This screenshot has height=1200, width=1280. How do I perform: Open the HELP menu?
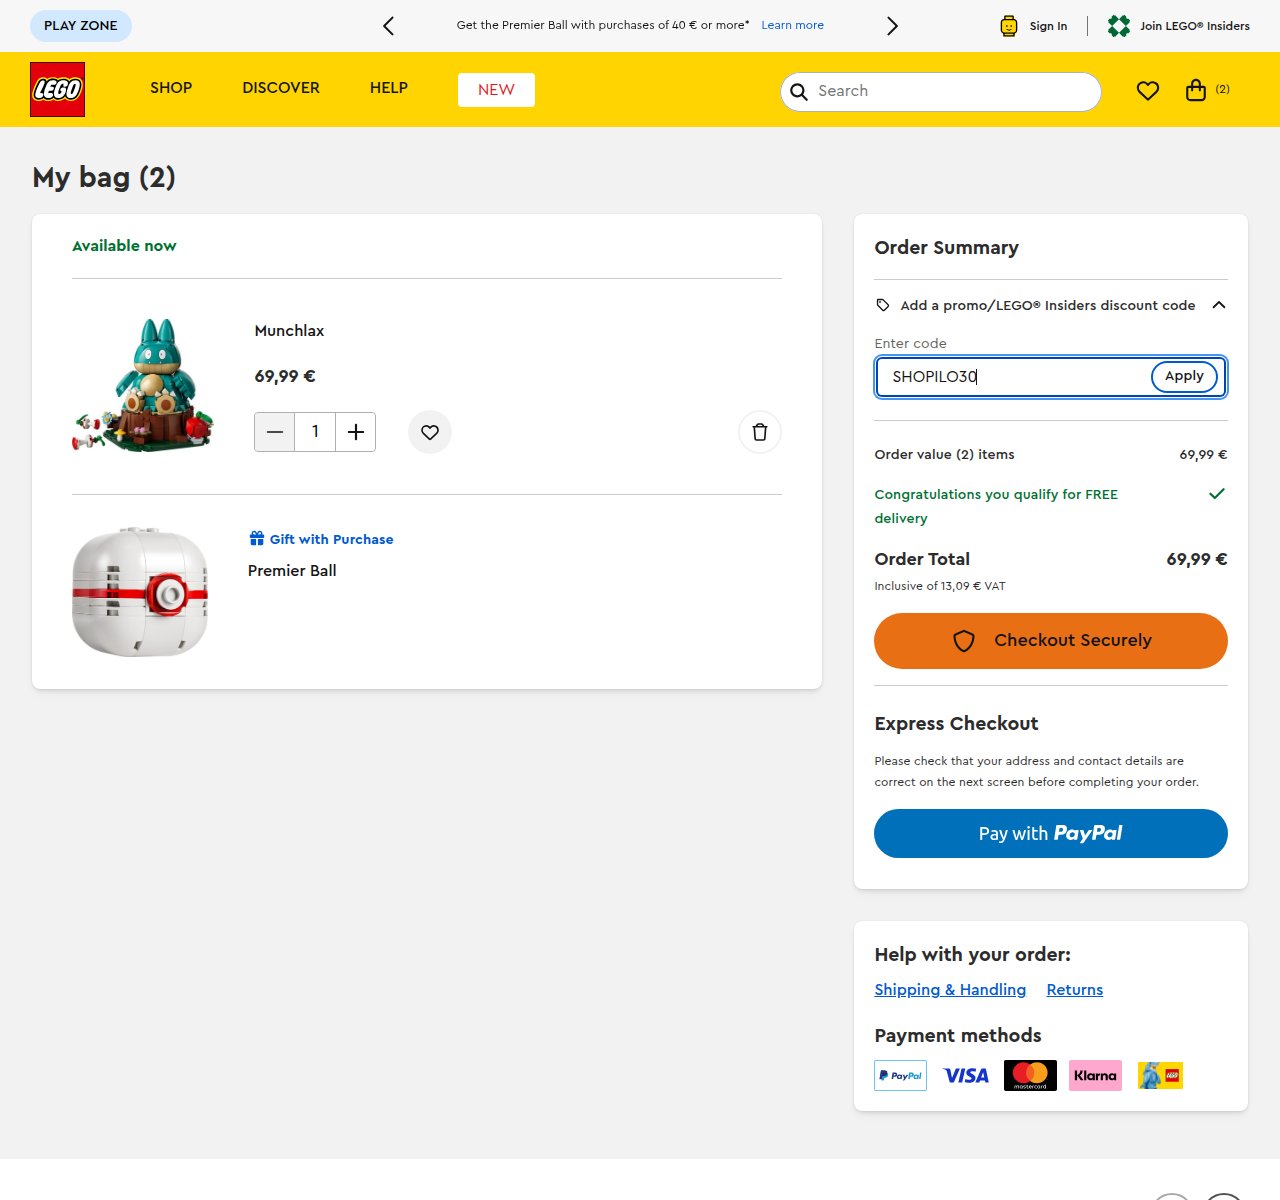point(389,88)
